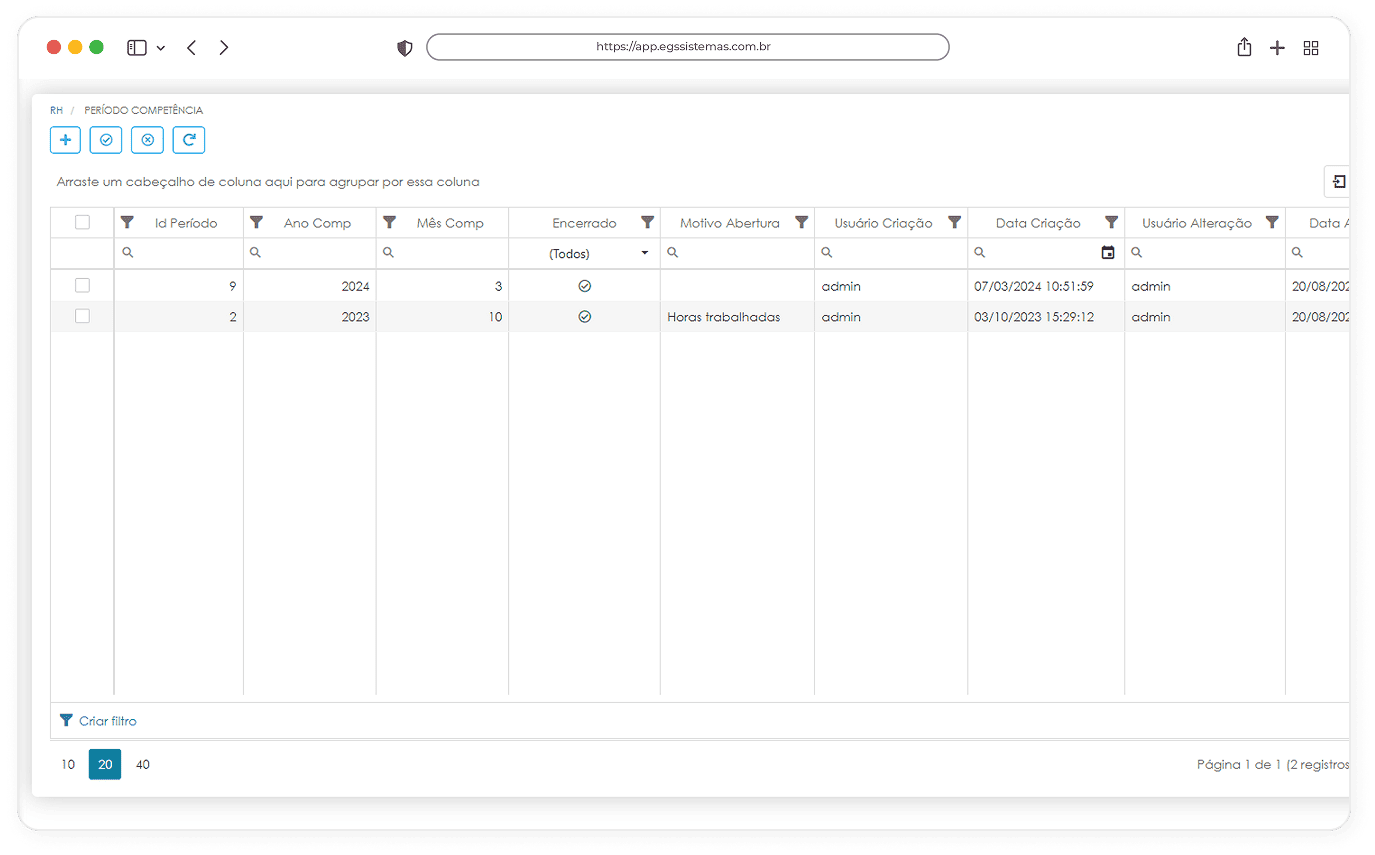Image resolution: width=1375 pixels, height=855 pixels.
Task: Open the calendar picker in Data Criação filter
Action: pyautogui.click(x=1107, y=253)
